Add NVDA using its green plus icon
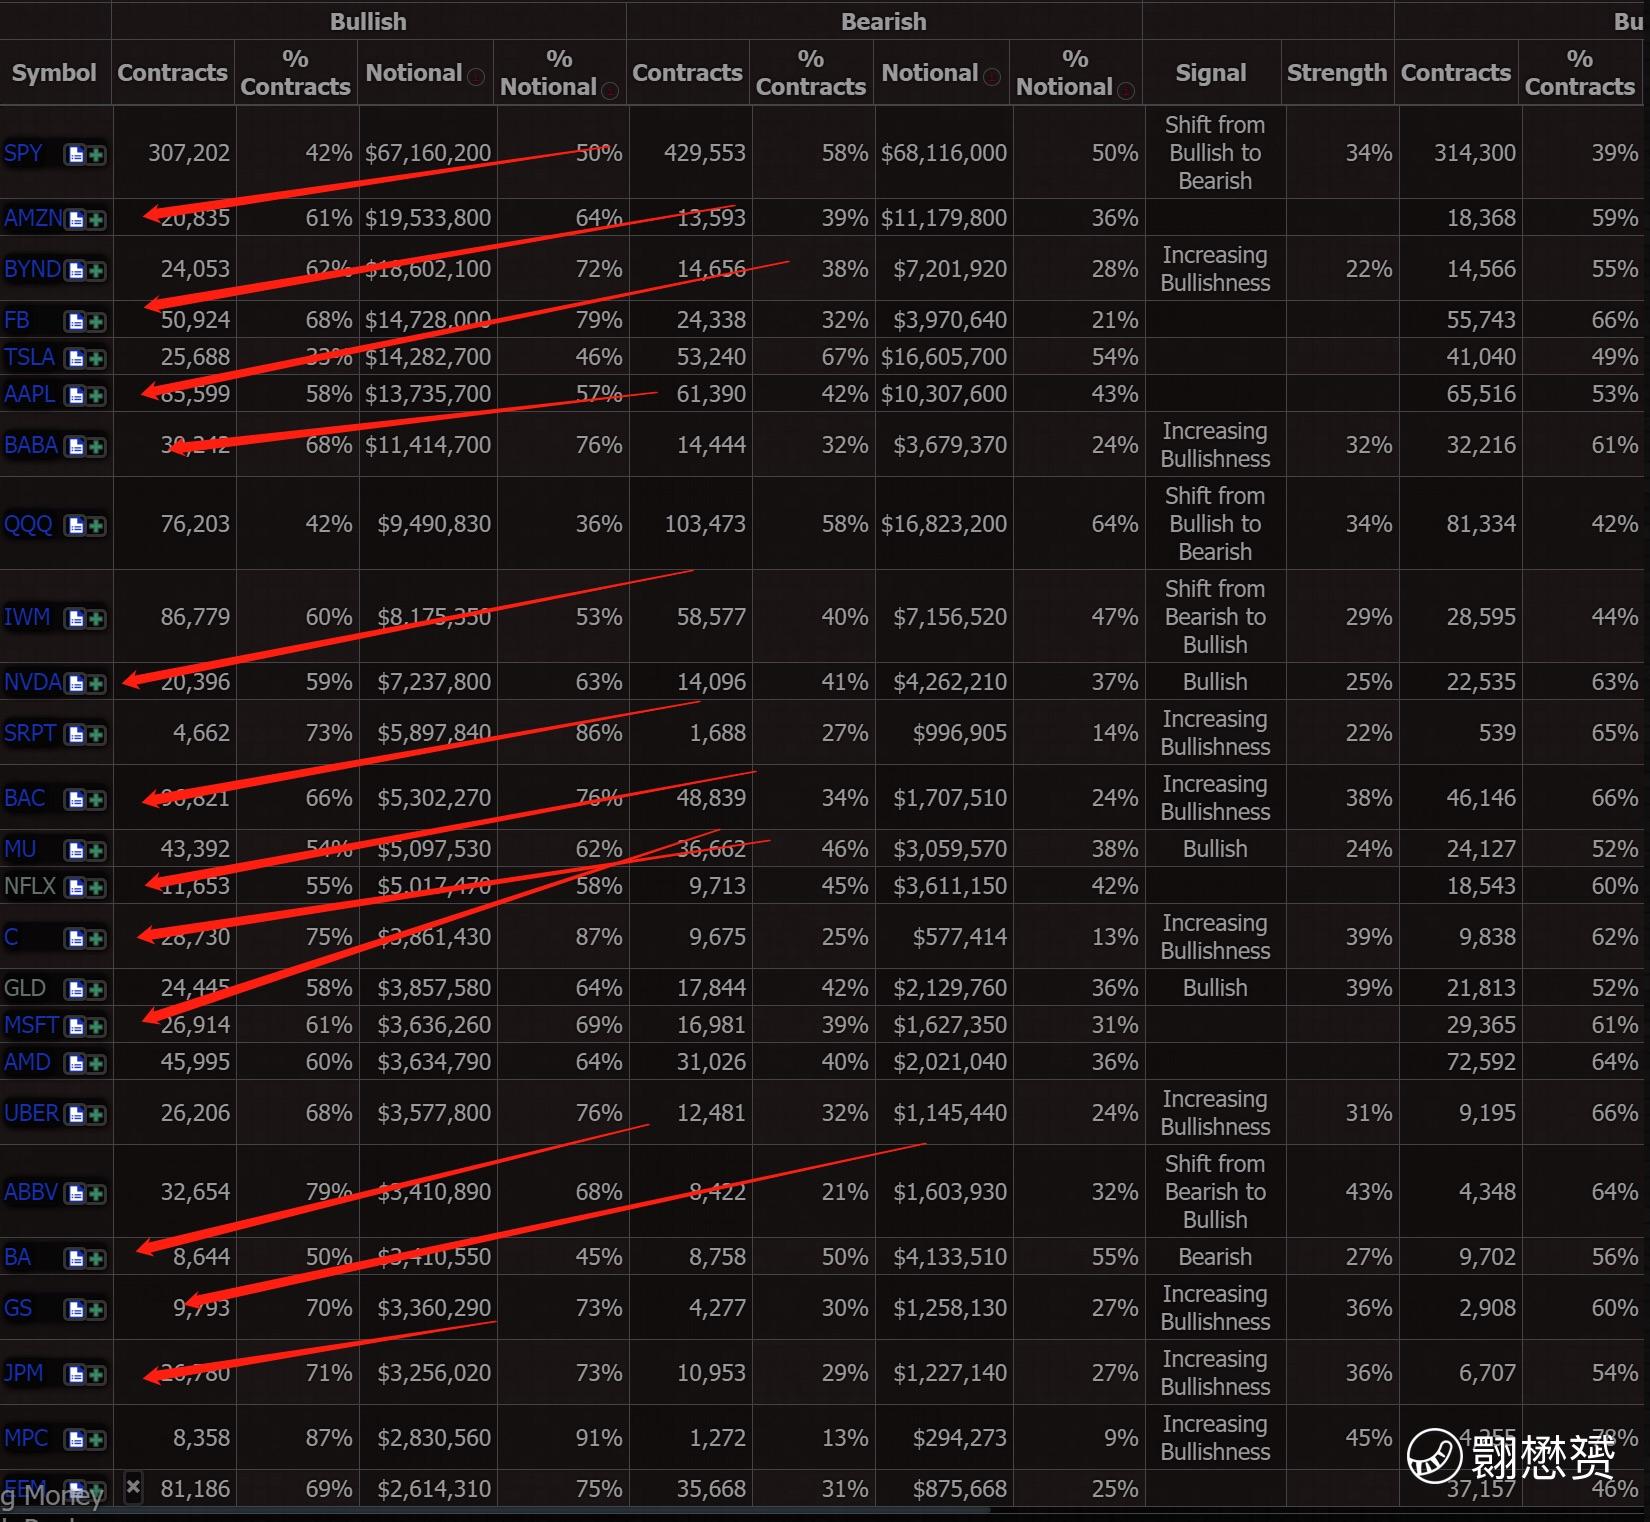 pos(96,683)
